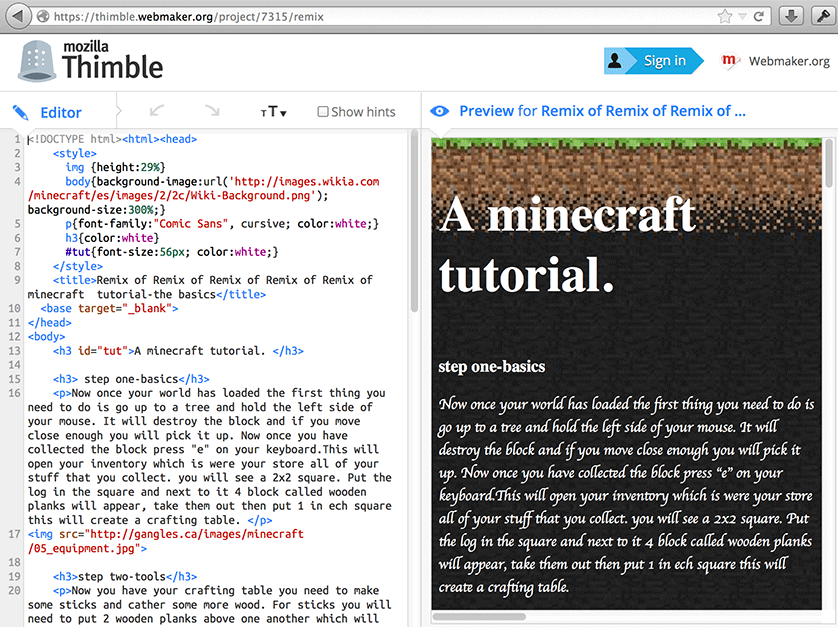
Task: Click the 'A minecraft tutorial.' preview heading
Action: click(568, 243)
